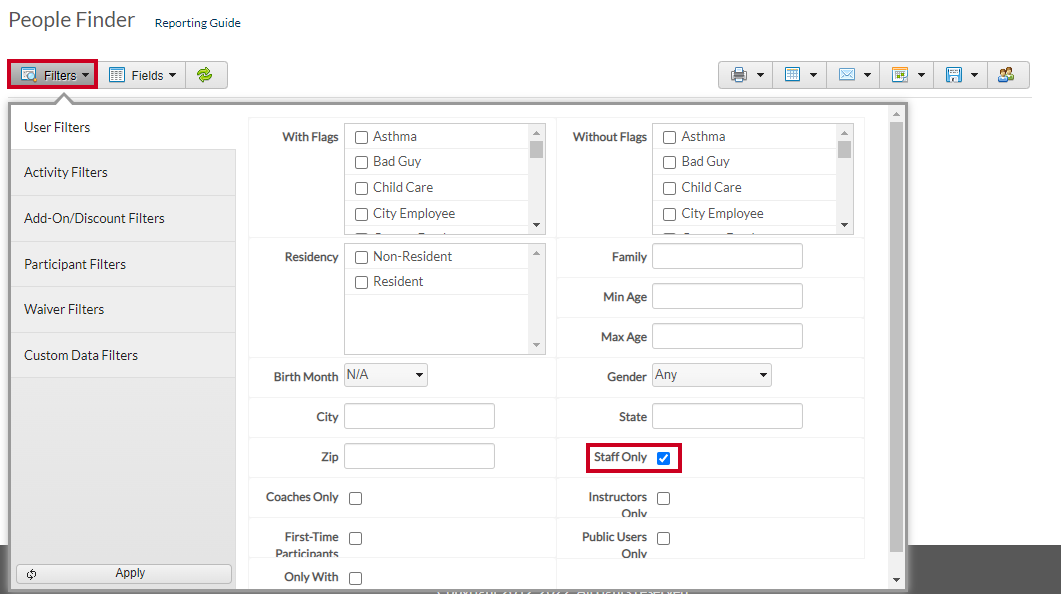Check Child Care in With Flags list
Screen dimensions: 1061x594
pos(361,188)
